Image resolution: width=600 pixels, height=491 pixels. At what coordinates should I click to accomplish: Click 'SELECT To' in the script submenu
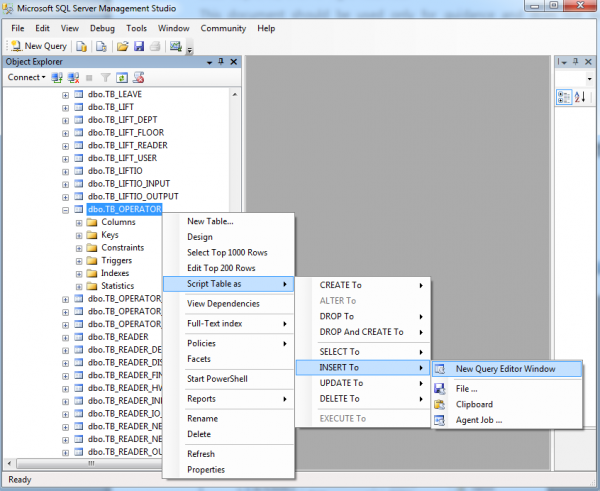[340, 351]
